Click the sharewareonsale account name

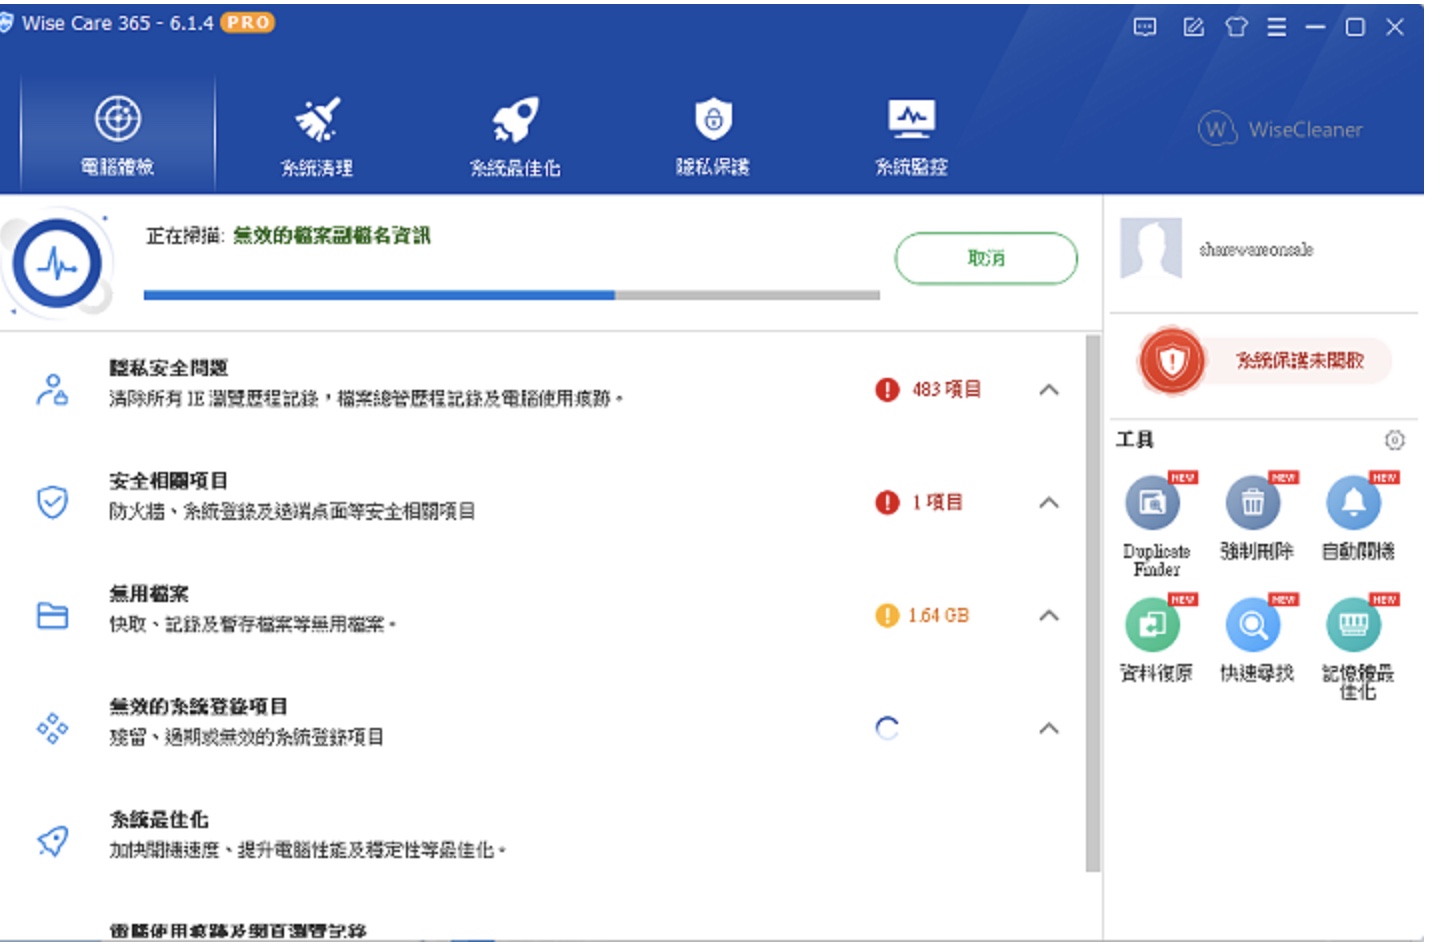(x=1256, y=249)
